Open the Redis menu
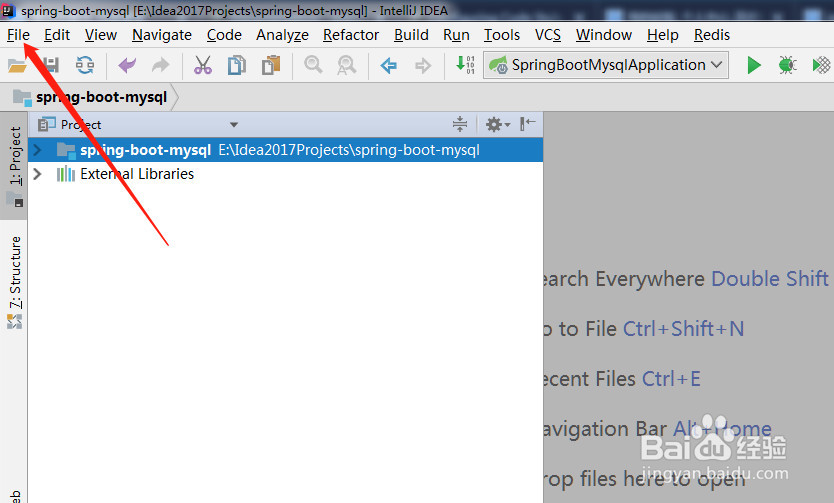The width and height of the screenshot is (834, 503). (712, 35)
